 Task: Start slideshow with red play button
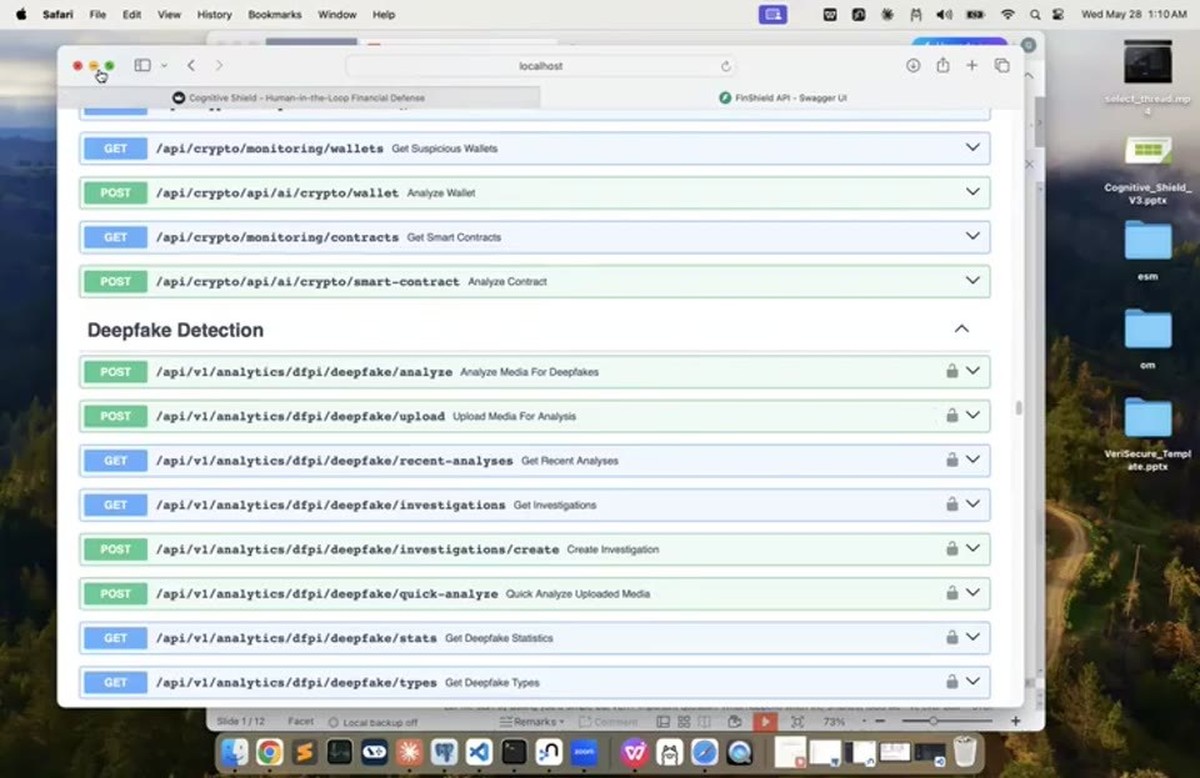point(764,721)
